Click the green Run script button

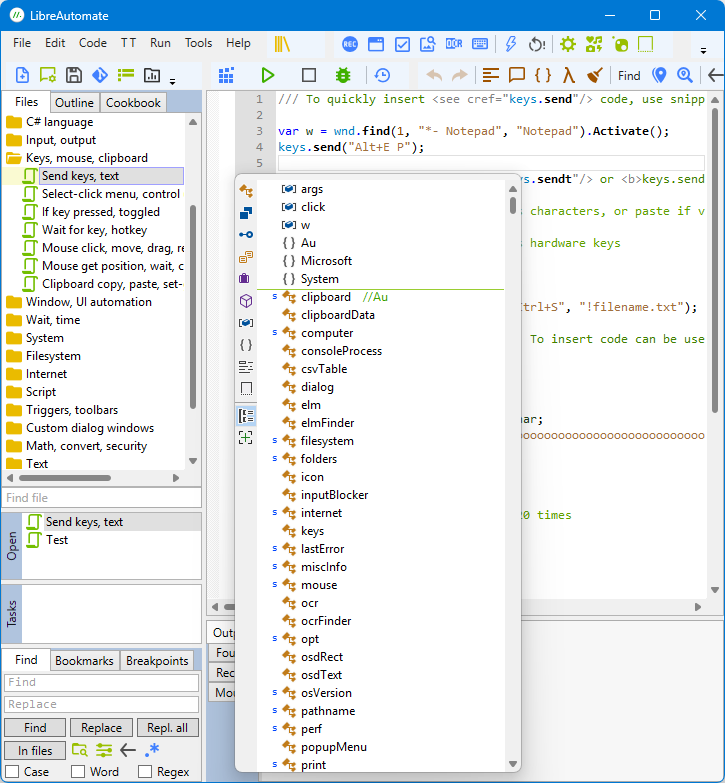tap(267, 75)
